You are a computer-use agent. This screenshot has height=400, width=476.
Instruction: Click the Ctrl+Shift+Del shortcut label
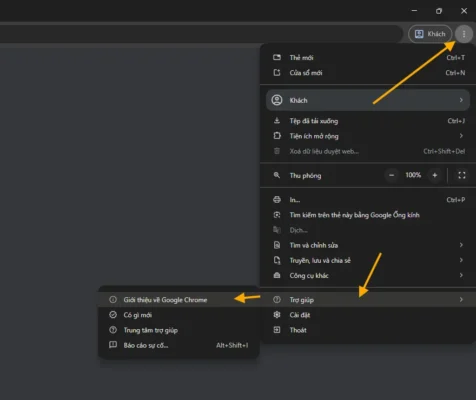444,151
